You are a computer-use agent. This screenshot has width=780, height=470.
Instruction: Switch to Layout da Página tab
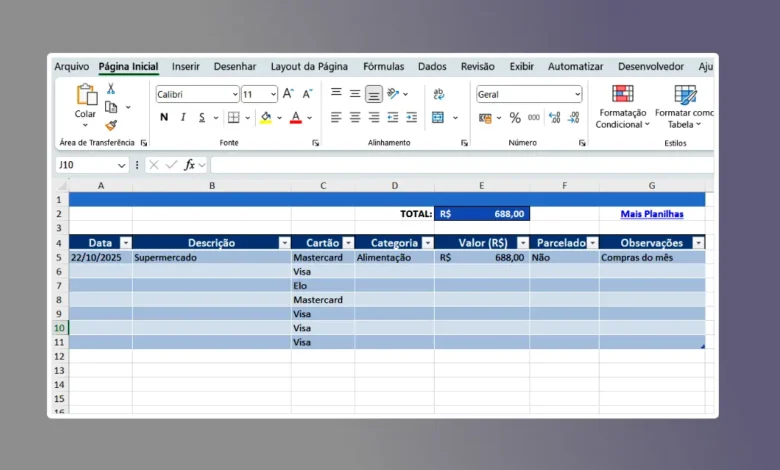(x=309, y=66)
